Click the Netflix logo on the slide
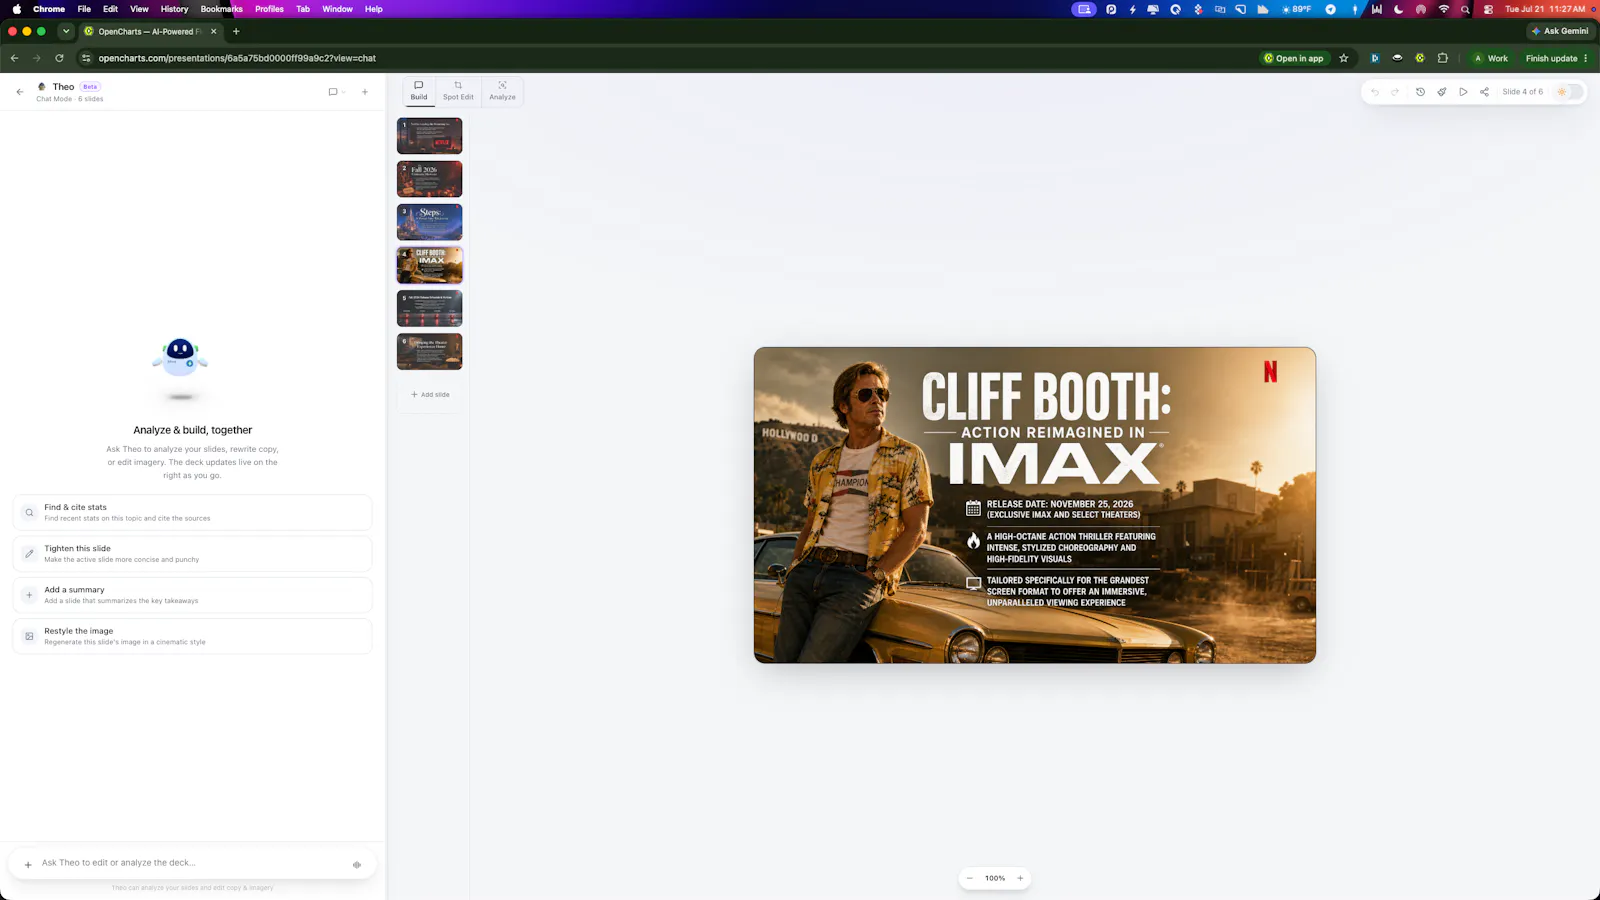Image resolution: width=1600 pixels, height=900 pixels. [x=1270, y=372]
